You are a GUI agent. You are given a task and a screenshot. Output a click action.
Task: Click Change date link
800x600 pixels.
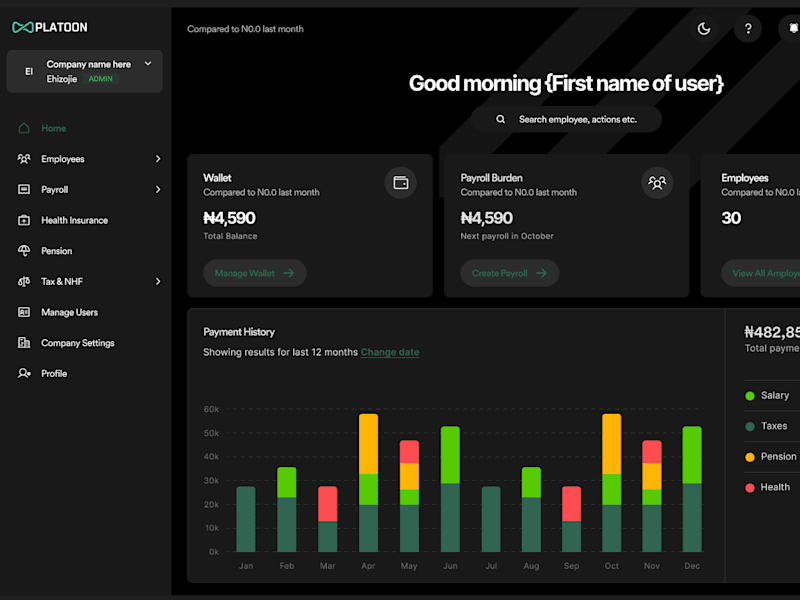click(390, 352)
